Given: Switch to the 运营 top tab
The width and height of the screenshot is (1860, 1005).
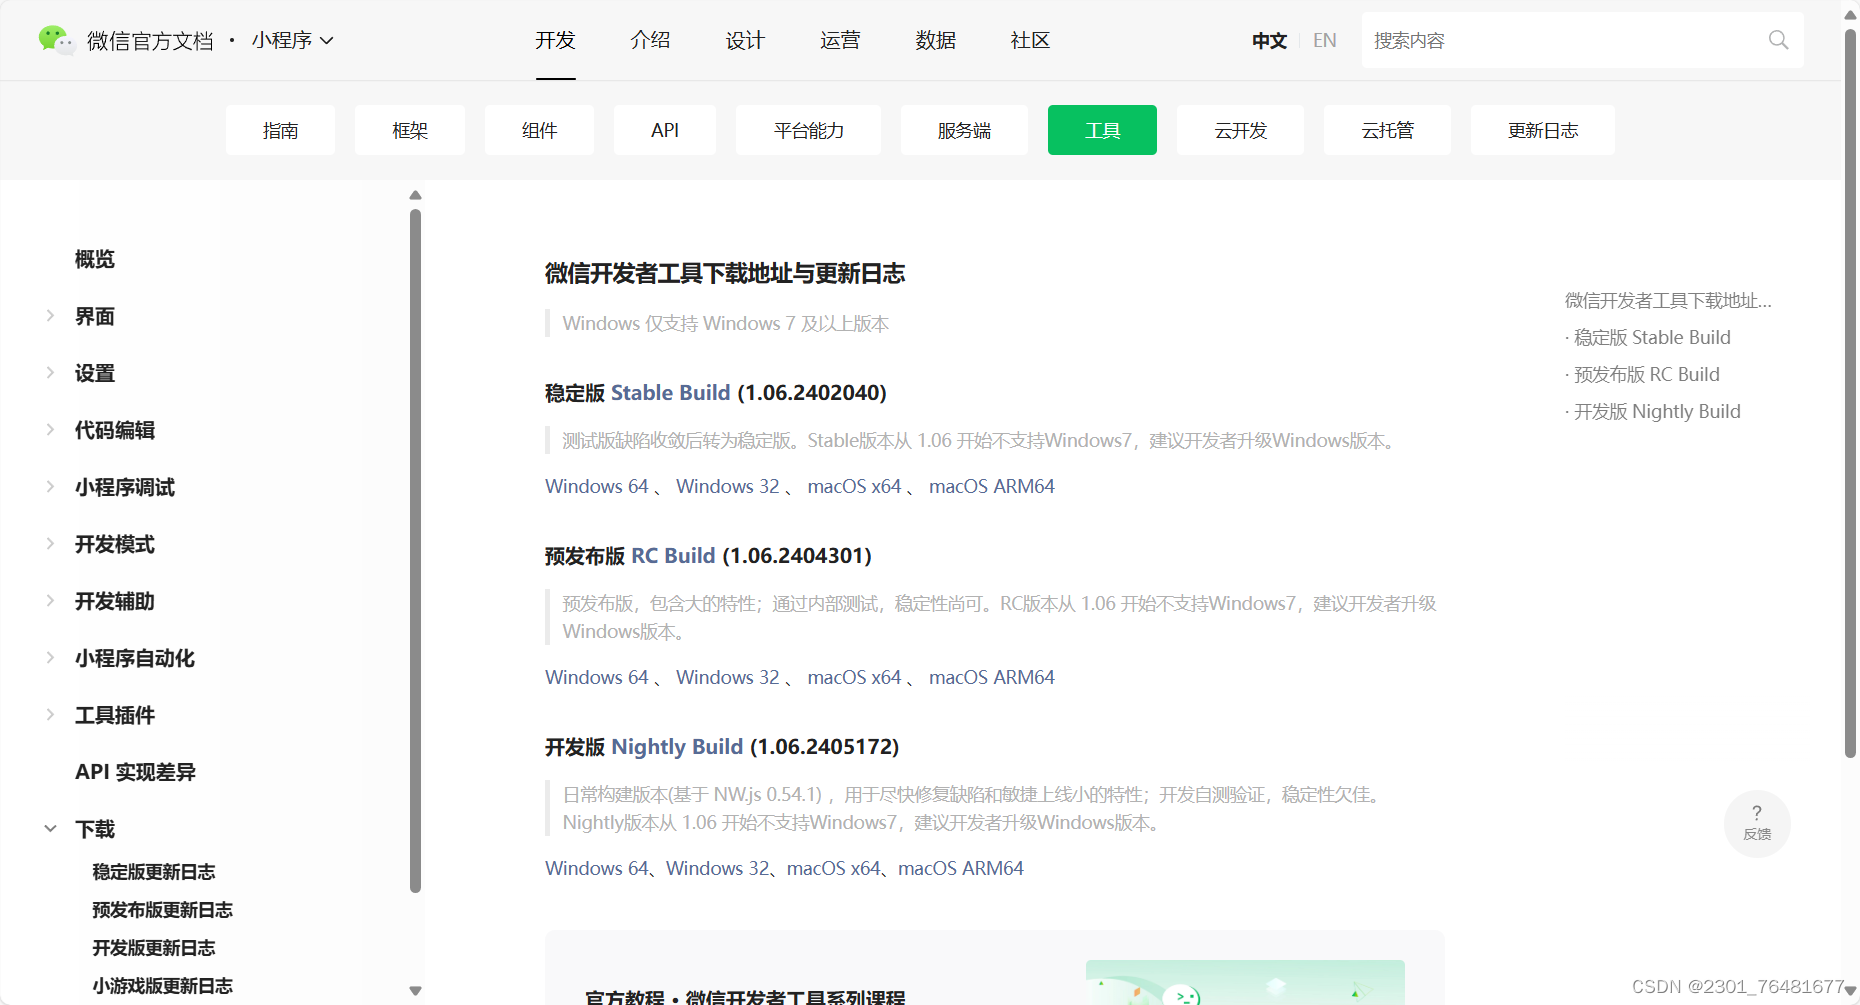Looking at the screenshot, I should point(840,40).
